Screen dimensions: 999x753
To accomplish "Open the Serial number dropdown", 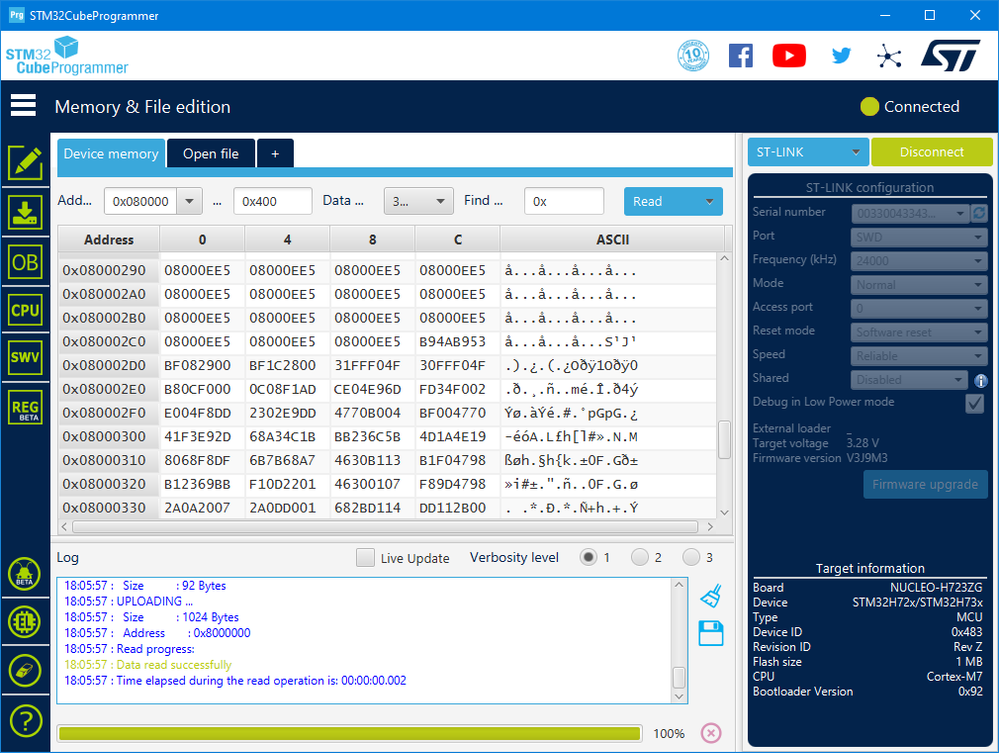I will coord(910,213).
